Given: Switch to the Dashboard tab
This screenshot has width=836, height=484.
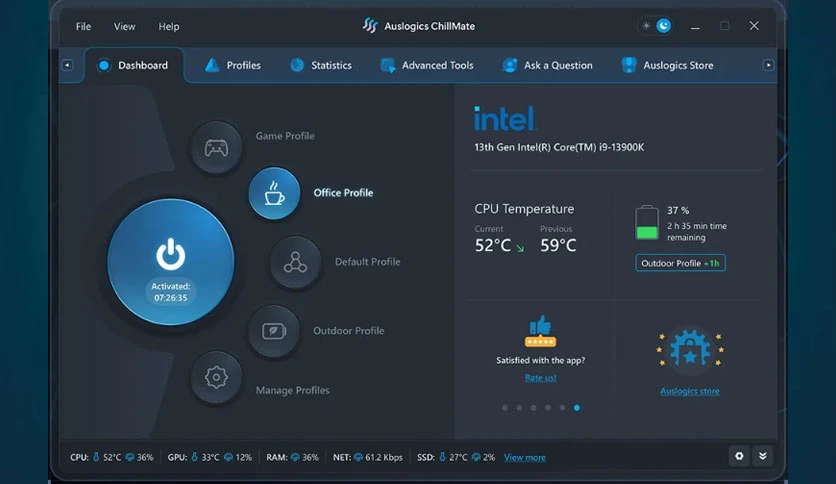Looking at the screenshot, I should (x=134, y=65).
